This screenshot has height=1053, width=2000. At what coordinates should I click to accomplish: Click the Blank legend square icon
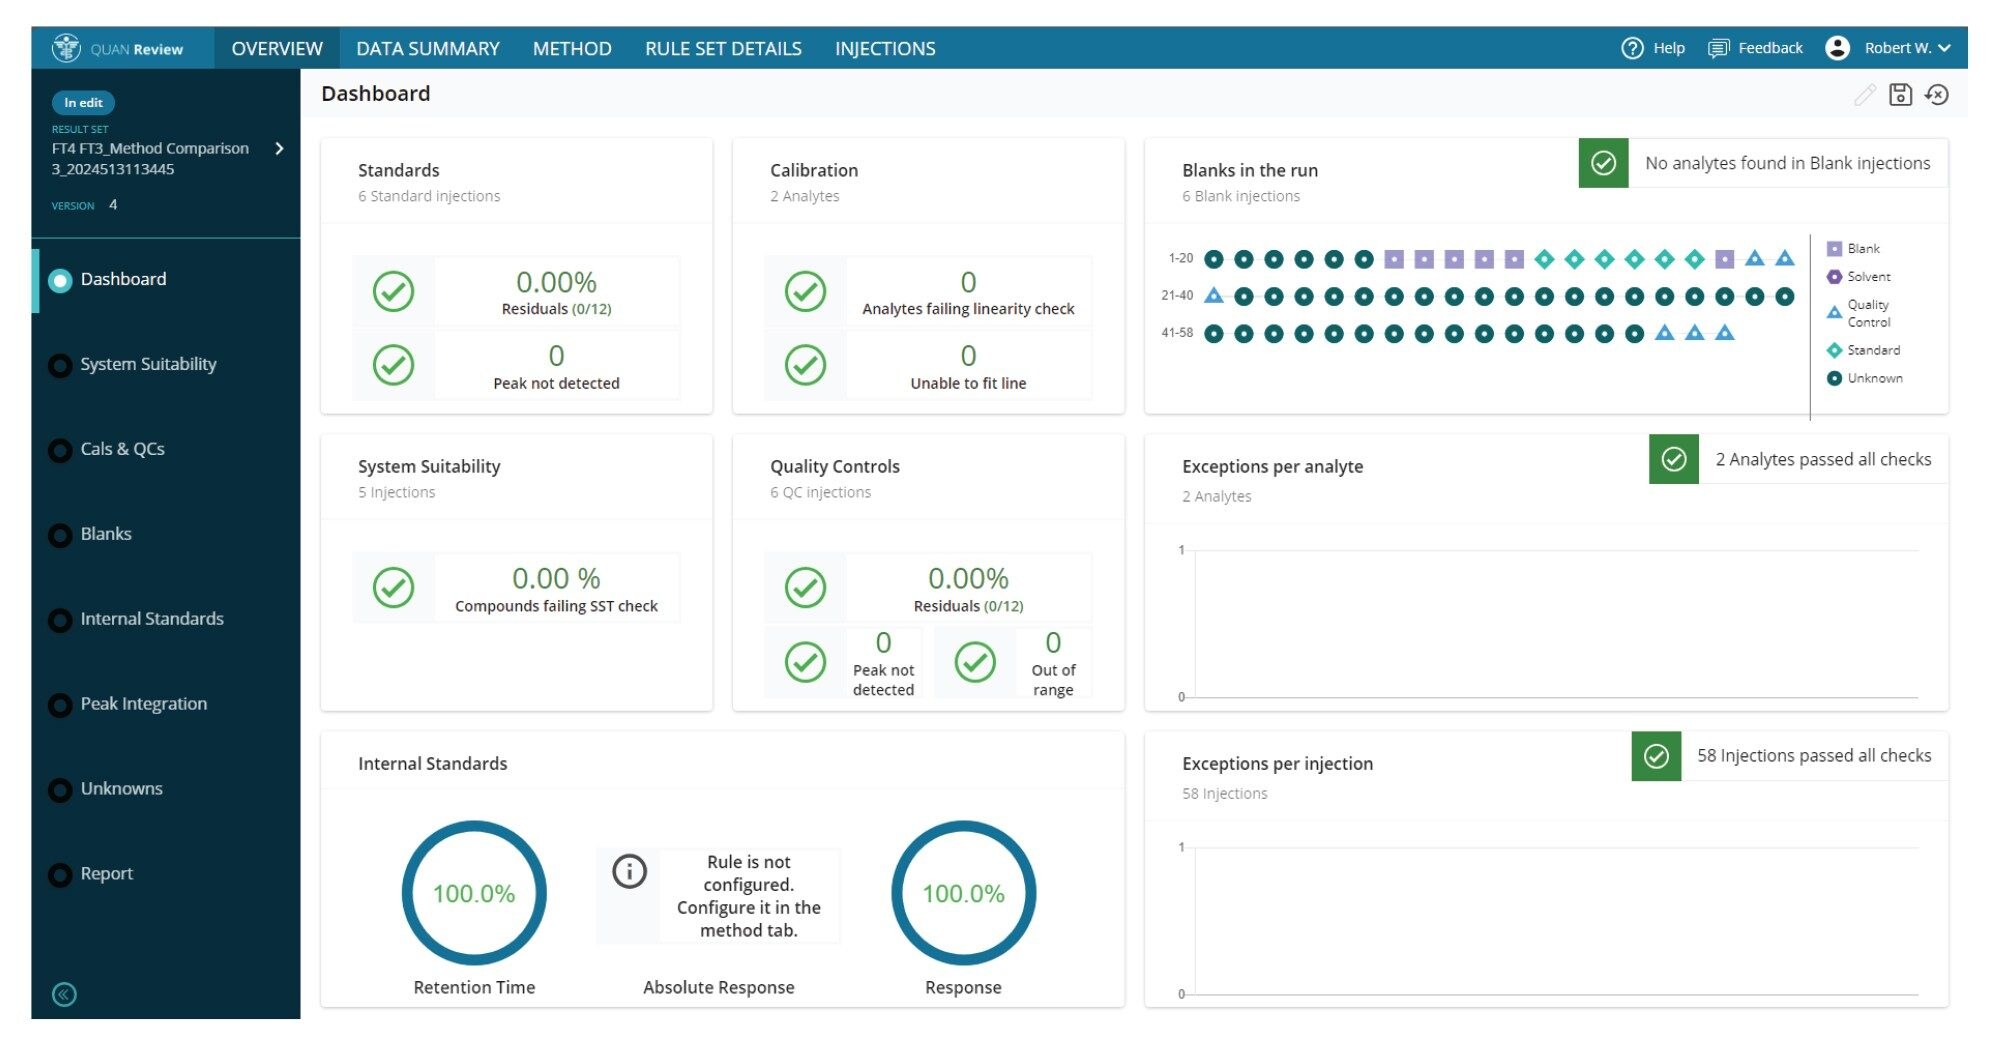click(x=1834, y=249)
